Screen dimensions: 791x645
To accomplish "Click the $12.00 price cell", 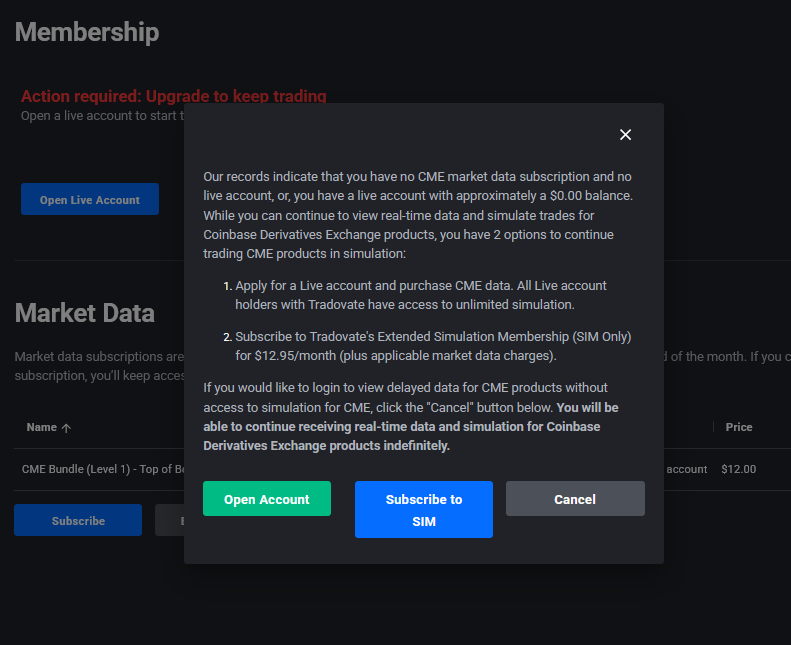I will 739,469.
